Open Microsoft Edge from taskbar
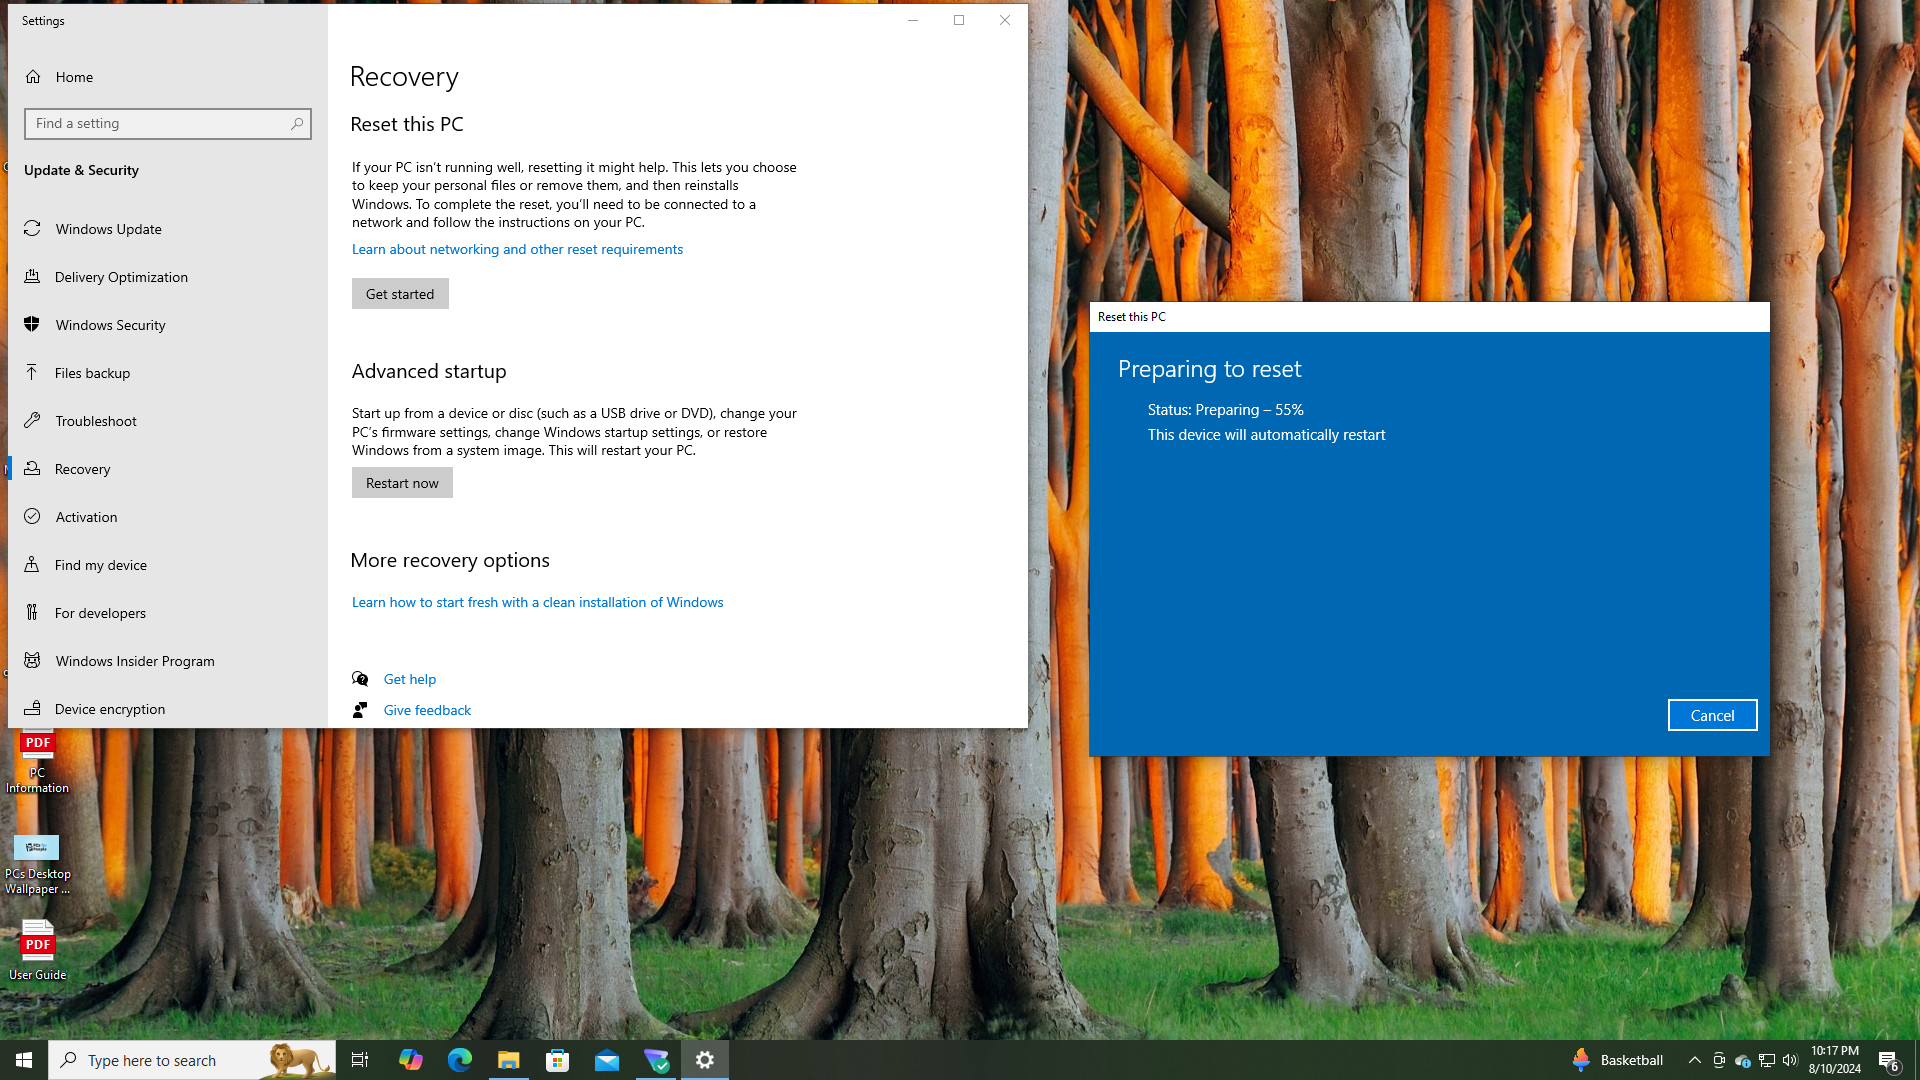Screen dimensions: 1920x1080 459,1060
